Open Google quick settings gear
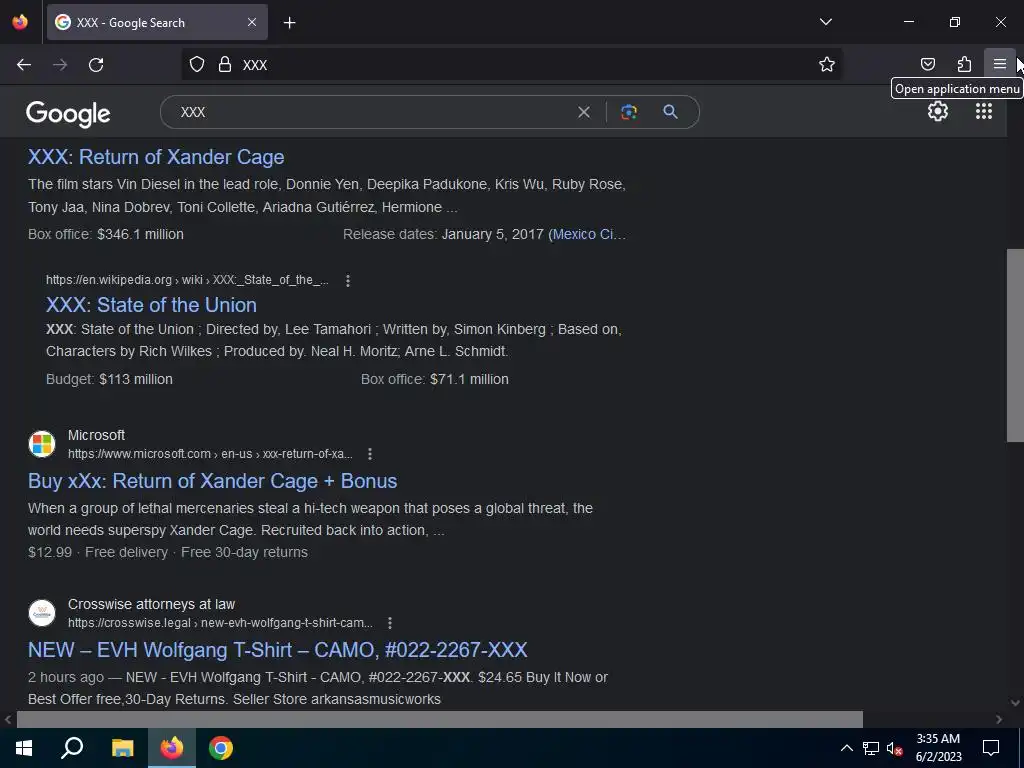 (x=938, y=111)
